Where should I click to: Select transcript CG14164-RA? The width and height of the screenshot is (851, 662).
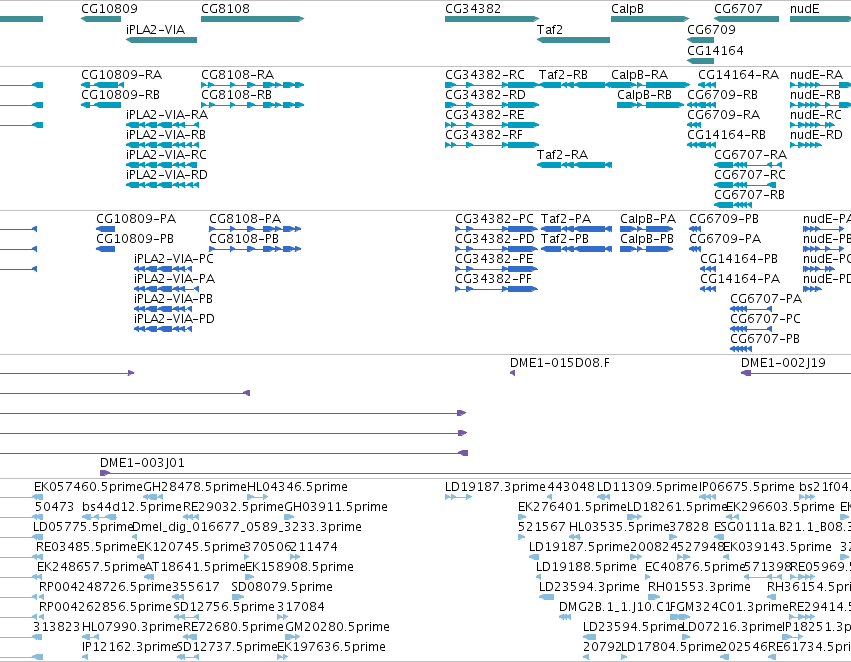click(x=738, y=74)
